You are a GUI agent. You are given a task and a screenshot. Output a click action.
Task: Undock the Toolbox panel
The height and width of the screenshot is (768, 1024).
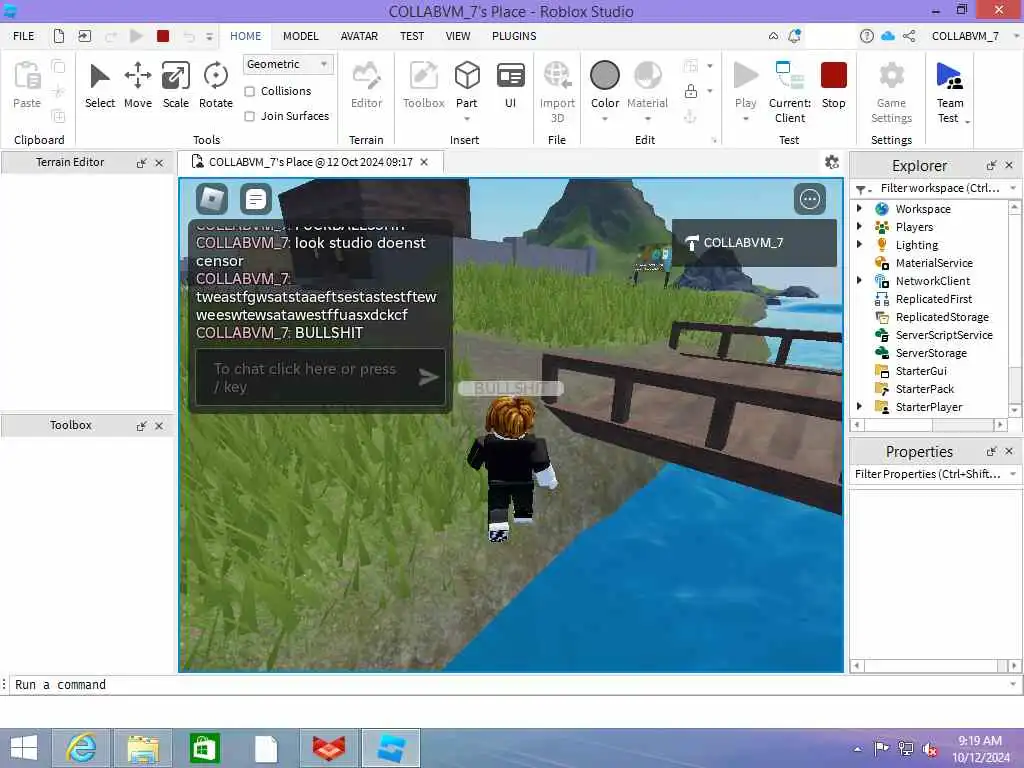[x=141, y=426]
